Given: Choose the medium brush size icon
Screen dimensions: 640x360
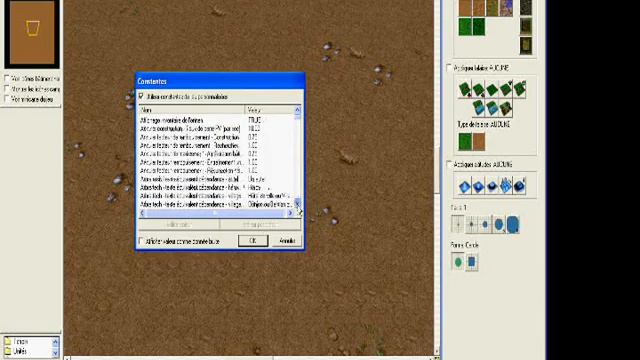Looking at the screenshot, I should (485, 224).
